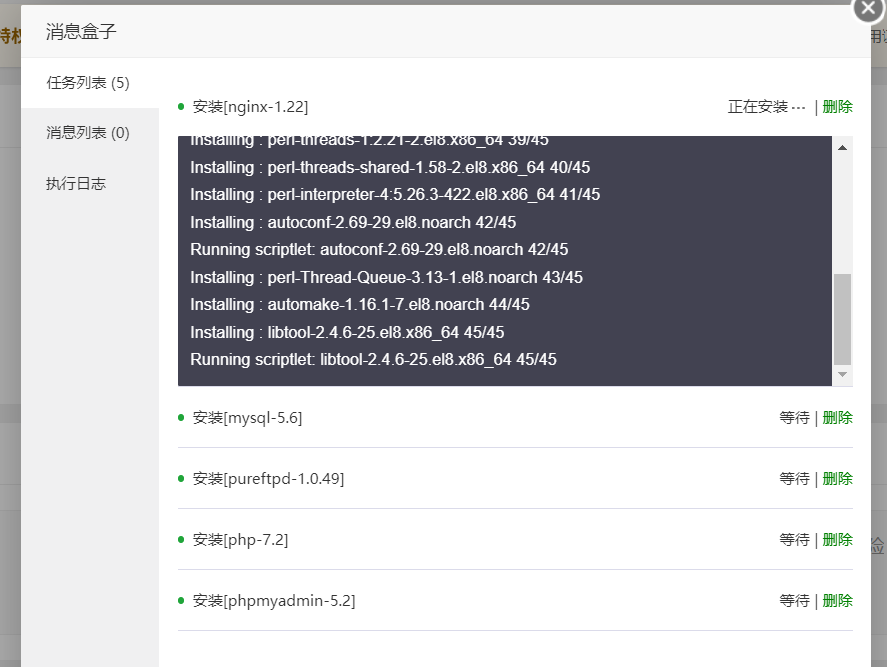This screenshot has width=887, height=667.
Task: Select the 安装[pureftpd-1.0.49] task row
Action: (515, 479)
